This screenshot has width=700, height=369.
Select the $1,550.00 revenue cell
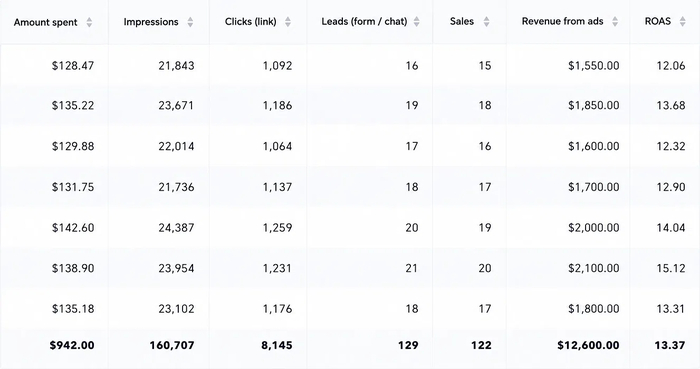(594, 66)
